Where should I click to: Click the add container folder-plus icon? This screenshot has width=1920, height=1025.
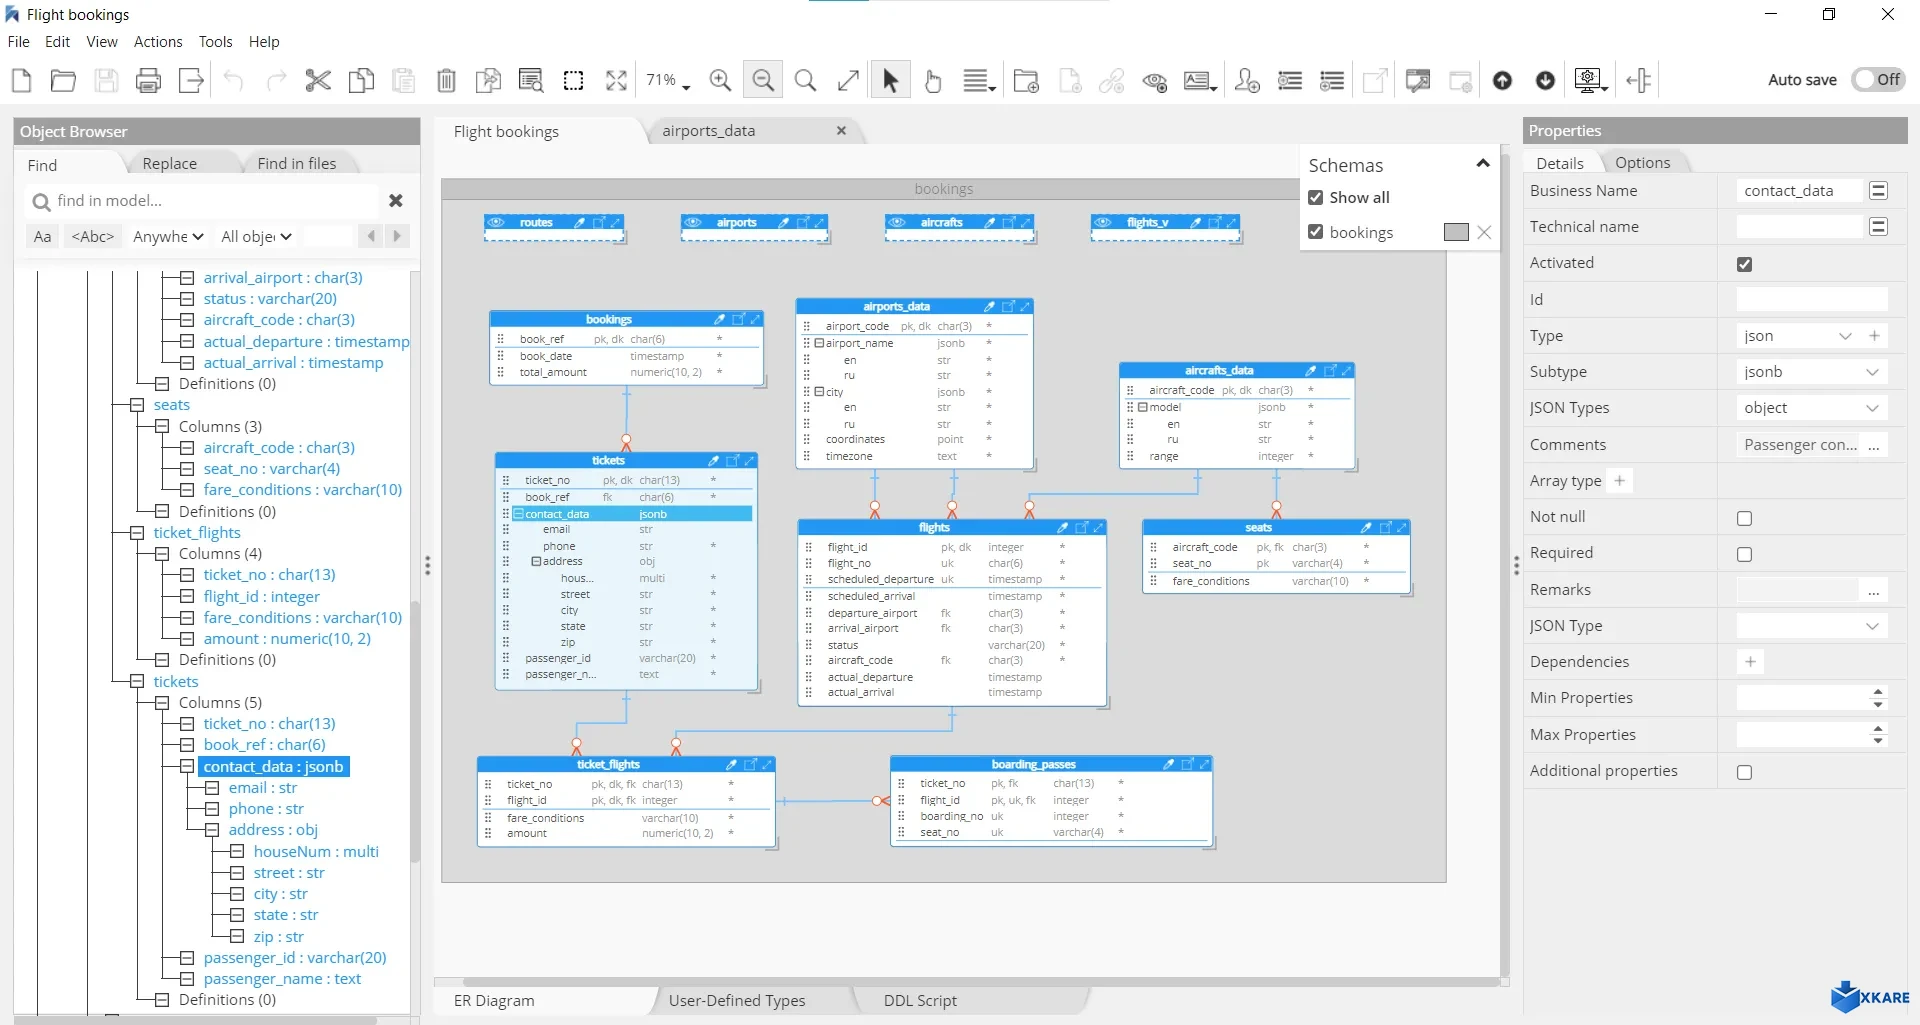(x=1026, y=81)
